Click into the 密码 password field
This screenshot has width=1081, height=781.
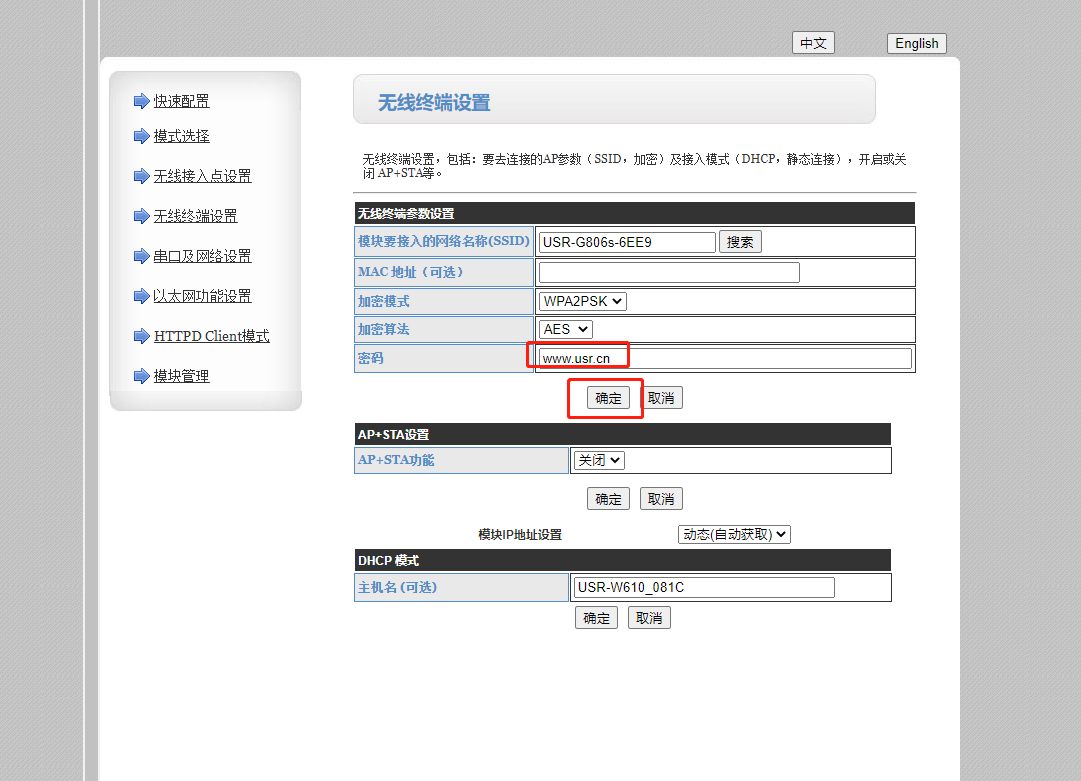(x=725, y=358)
